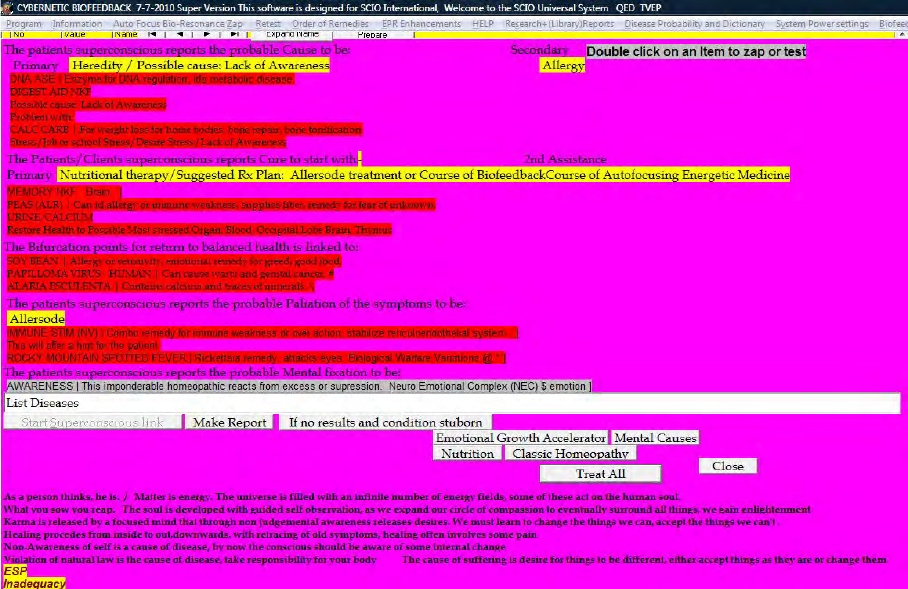This screenshot has height=589, width=908.
Task: Select 'This will offer a hint' row
Action: [82, 346]
